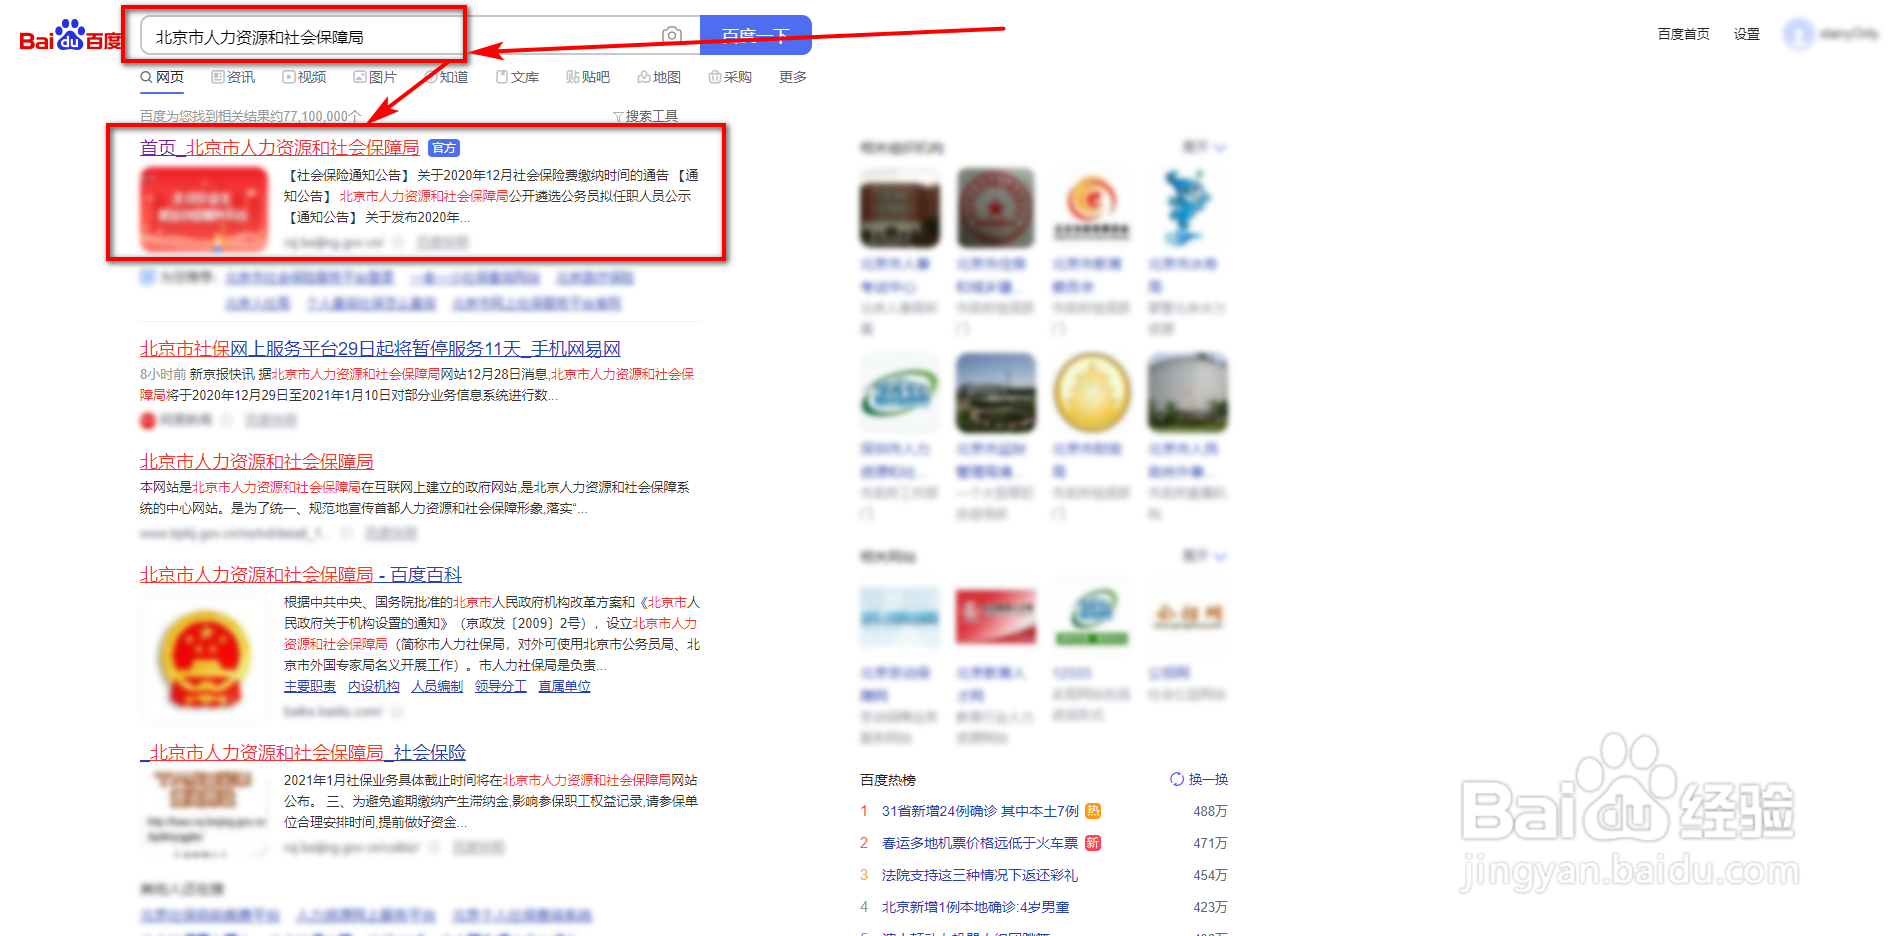
Task: Open the 图片 tab
Action: (x=375, y=77)
